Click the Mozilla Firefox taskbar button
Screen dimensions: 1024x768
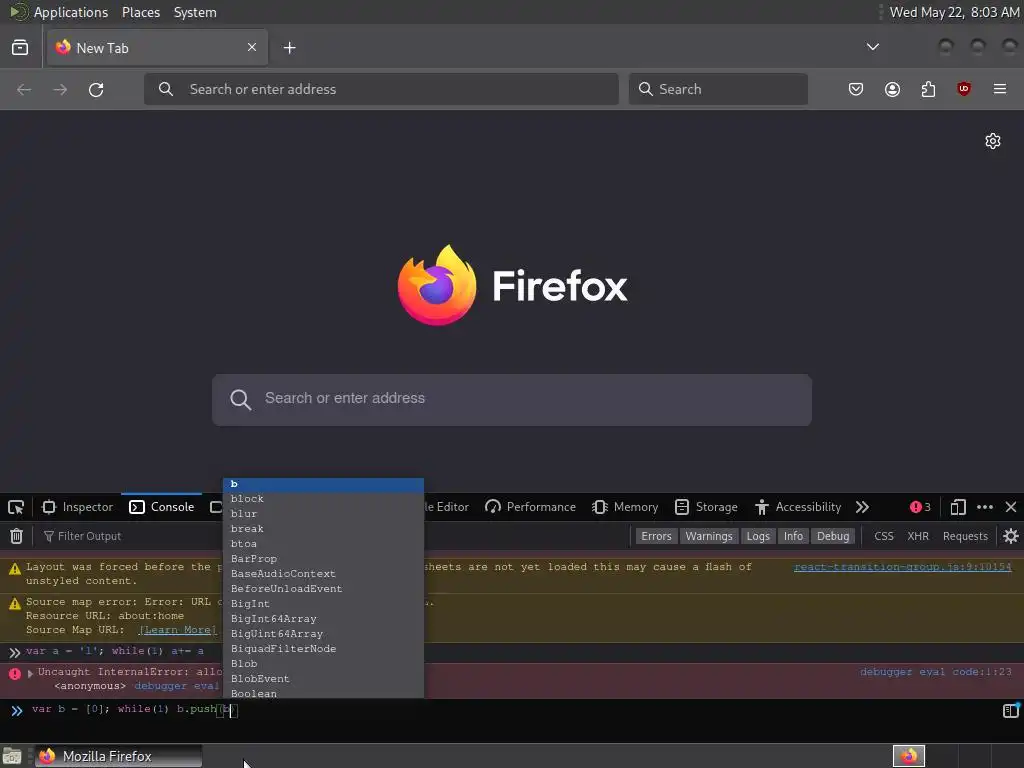point(118,756)
